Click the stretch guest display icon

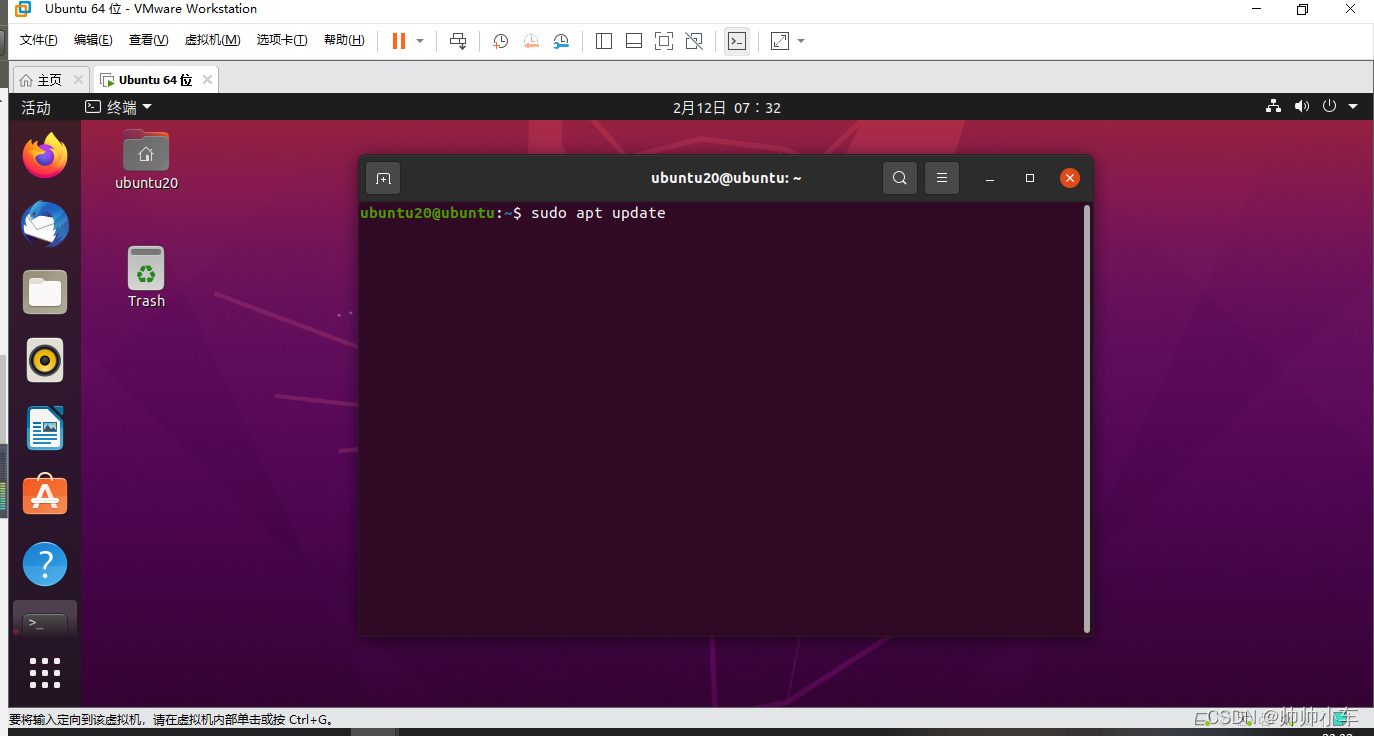click(x=780, y=41)
